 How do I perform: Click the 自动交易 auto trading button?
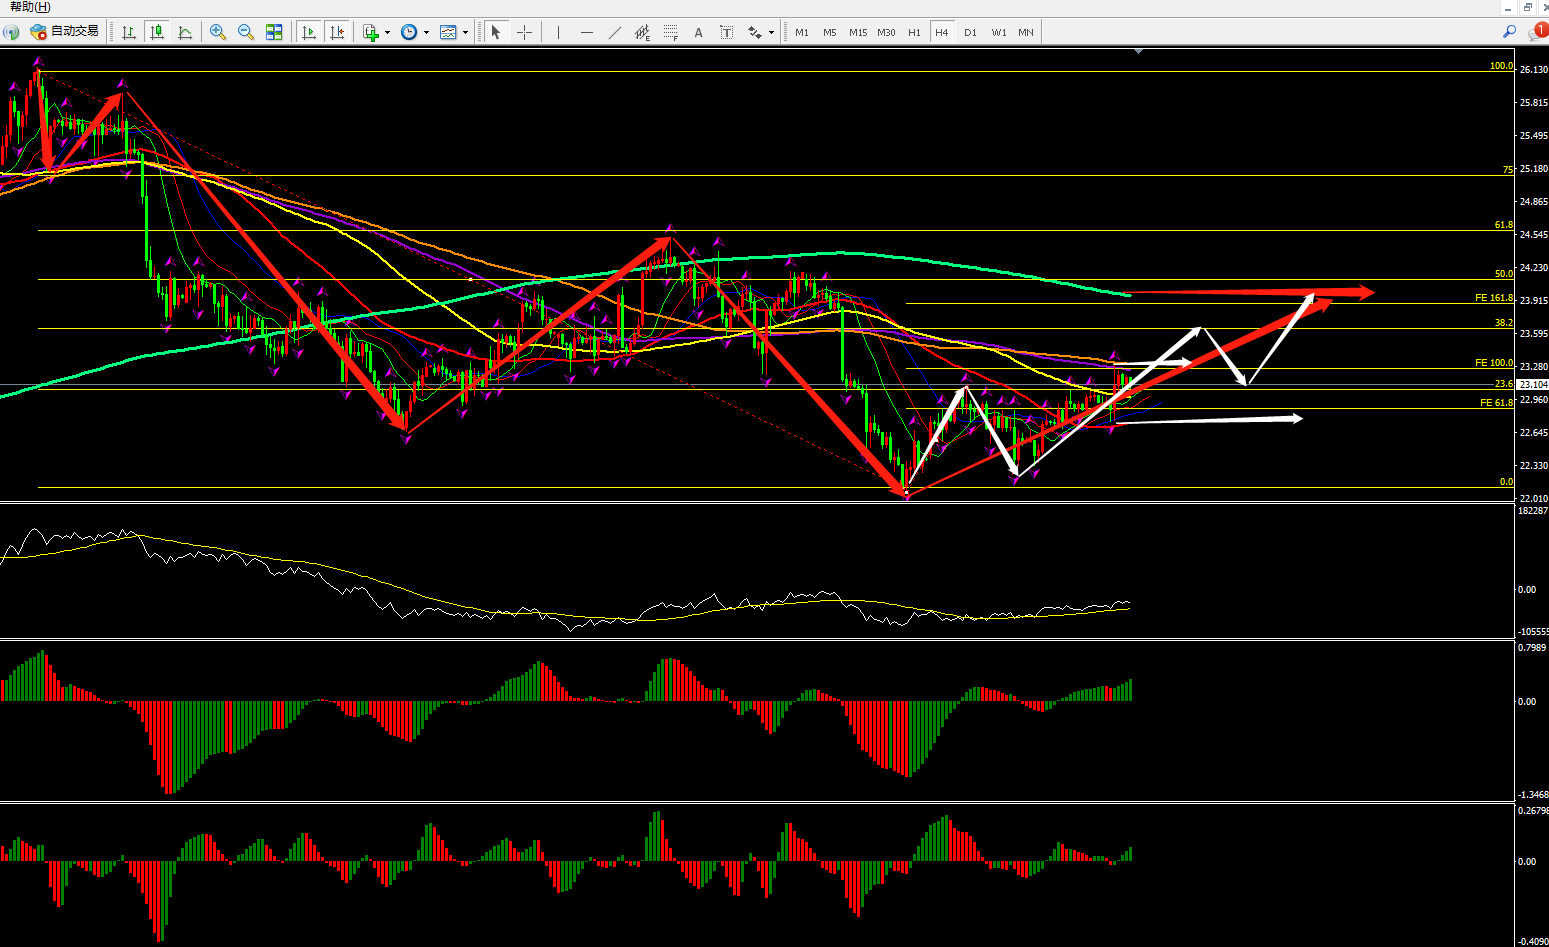pos(65,32)
